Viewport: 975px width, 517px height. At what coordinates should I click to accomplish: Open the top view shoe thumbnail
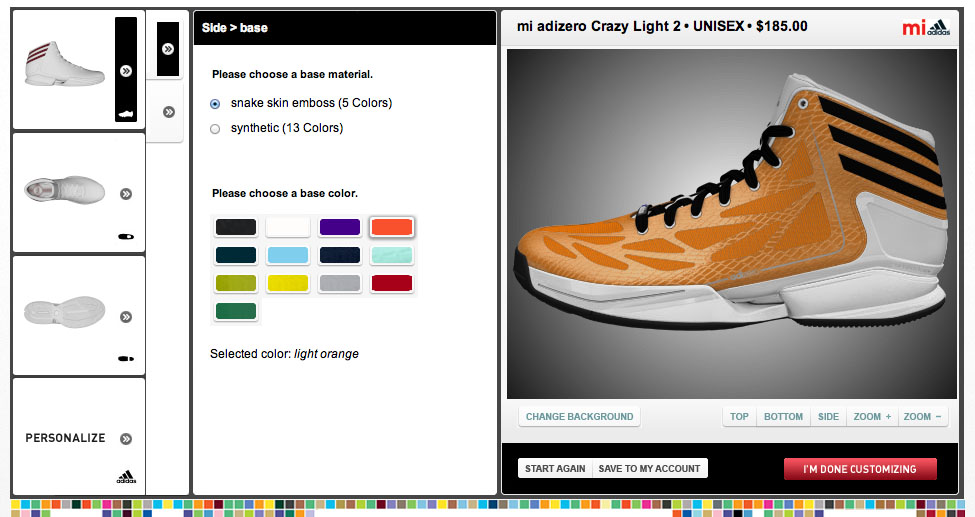(65, 190)
